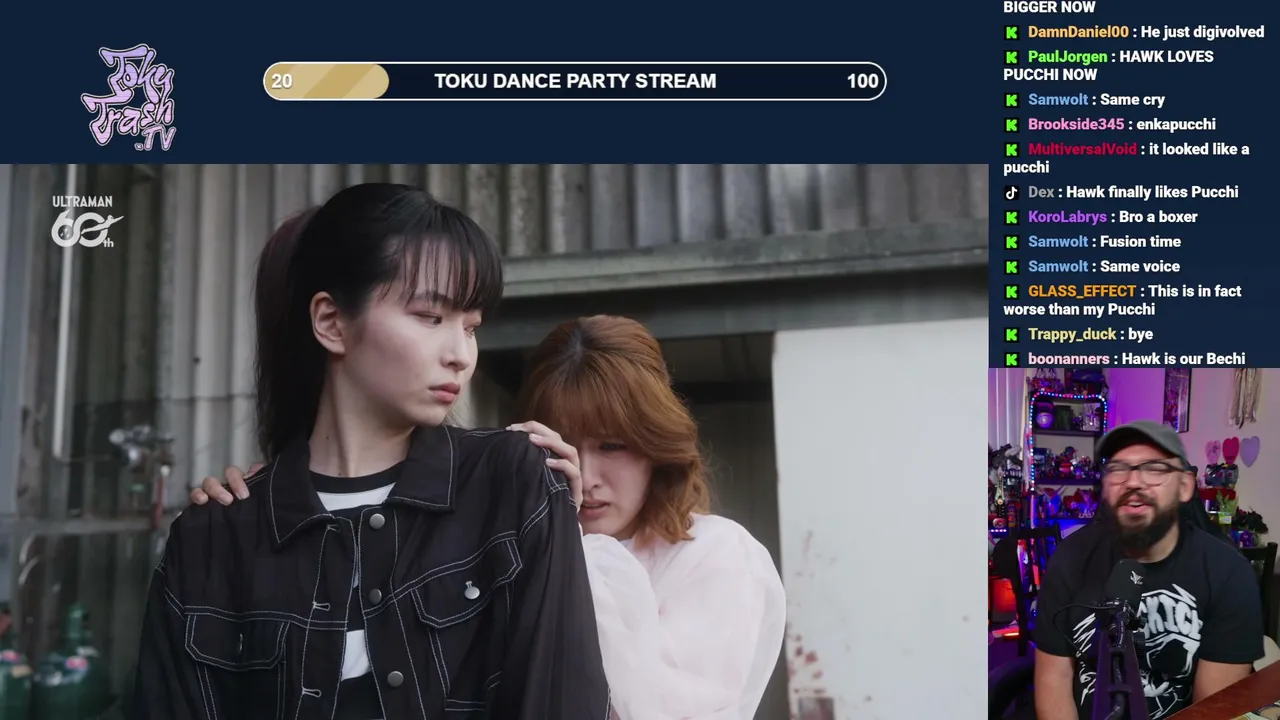The image size is (1280, 720).
Task: Click the message "HAWK LOVES PUCCHI NOW"
Action: point(1108,66)
